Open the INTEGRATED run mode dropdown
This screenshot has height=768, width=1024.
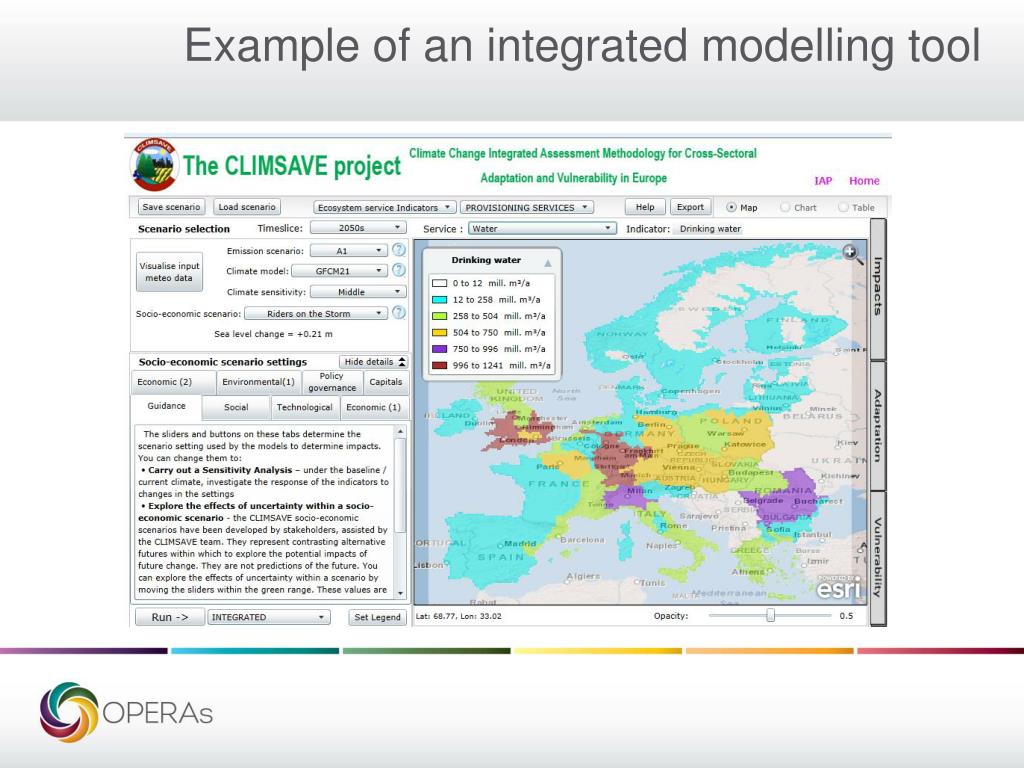[x=268, y=617]
